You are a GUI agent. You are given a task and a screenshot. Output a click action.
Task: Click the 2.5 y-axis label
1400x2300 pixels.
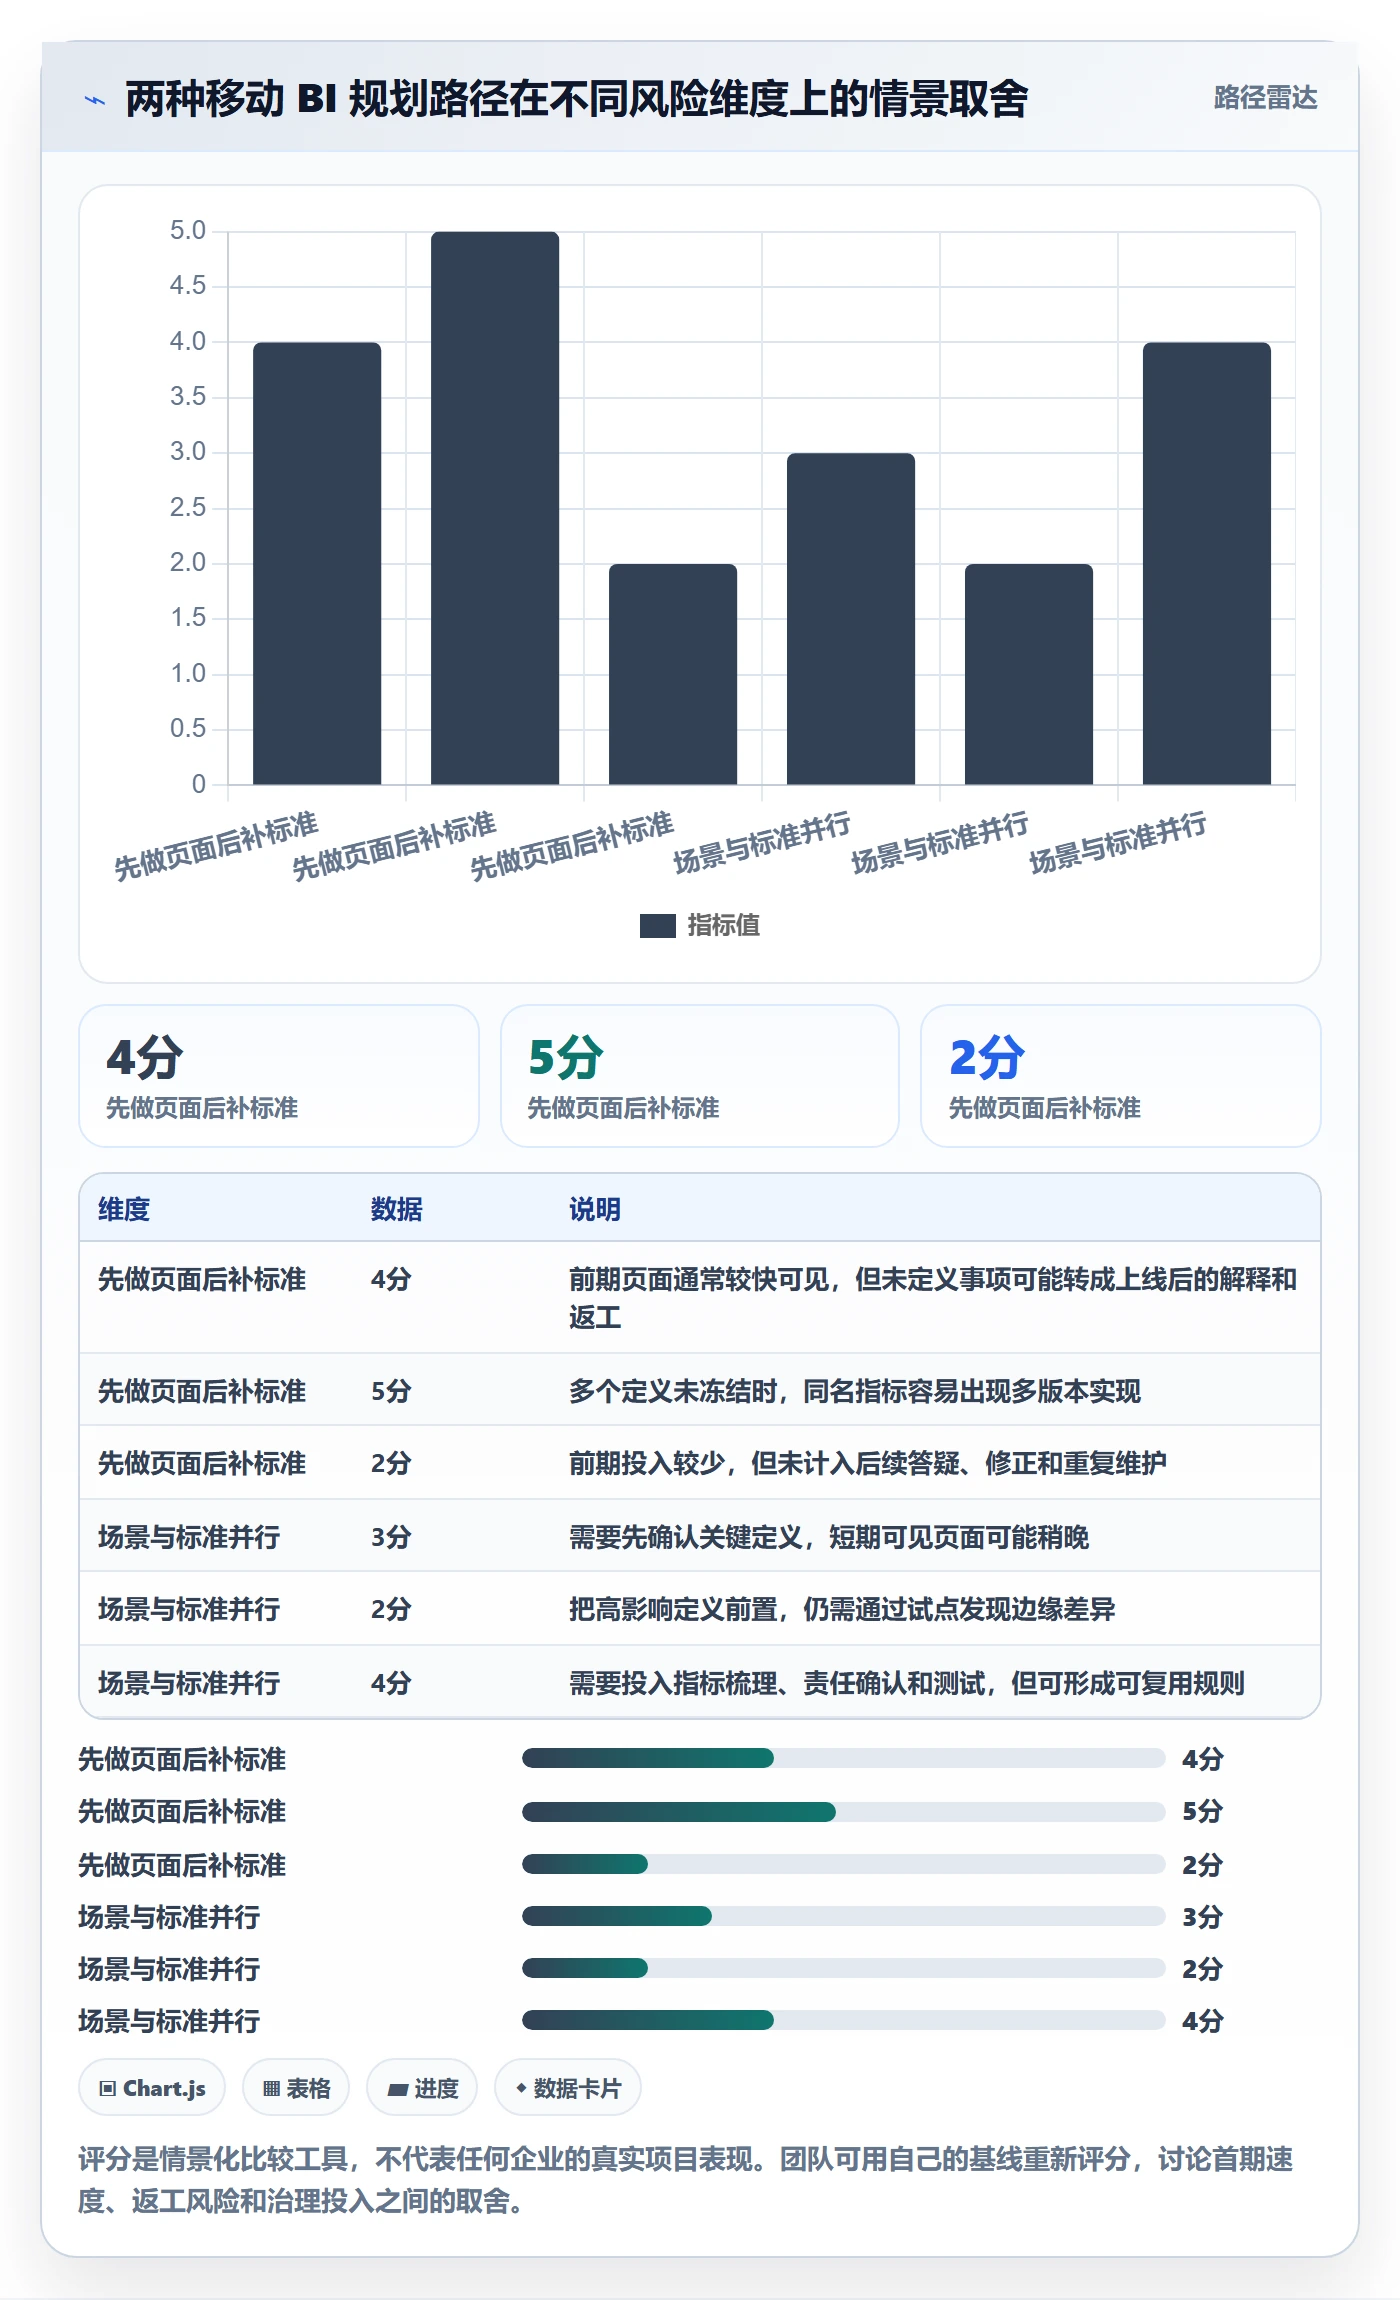(187, 508)
